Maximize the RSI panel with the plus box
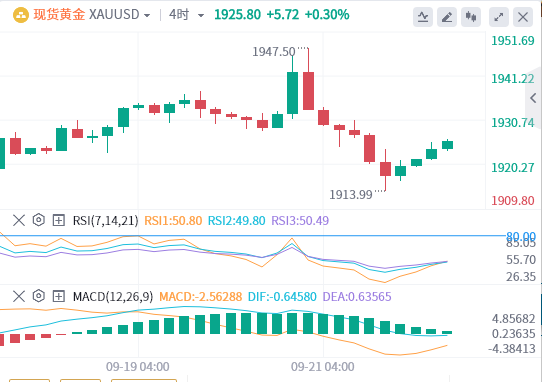 pos(58,220)
